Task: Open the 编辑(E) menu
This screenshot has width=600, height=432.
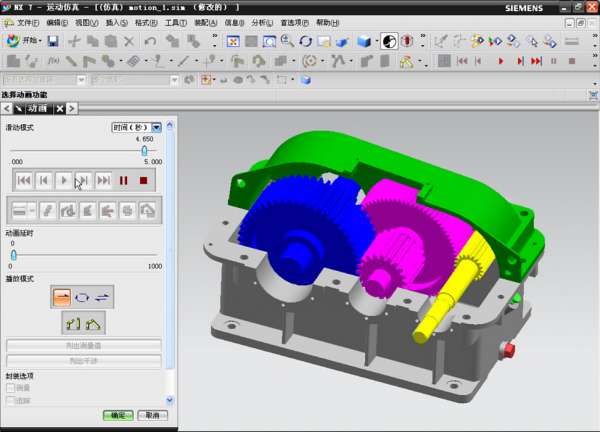Action: (x=57, y=23)
